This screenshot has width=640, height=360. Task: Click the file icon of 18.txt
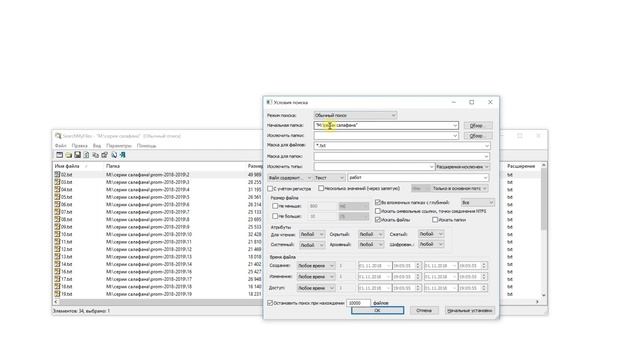coord(58,286)
